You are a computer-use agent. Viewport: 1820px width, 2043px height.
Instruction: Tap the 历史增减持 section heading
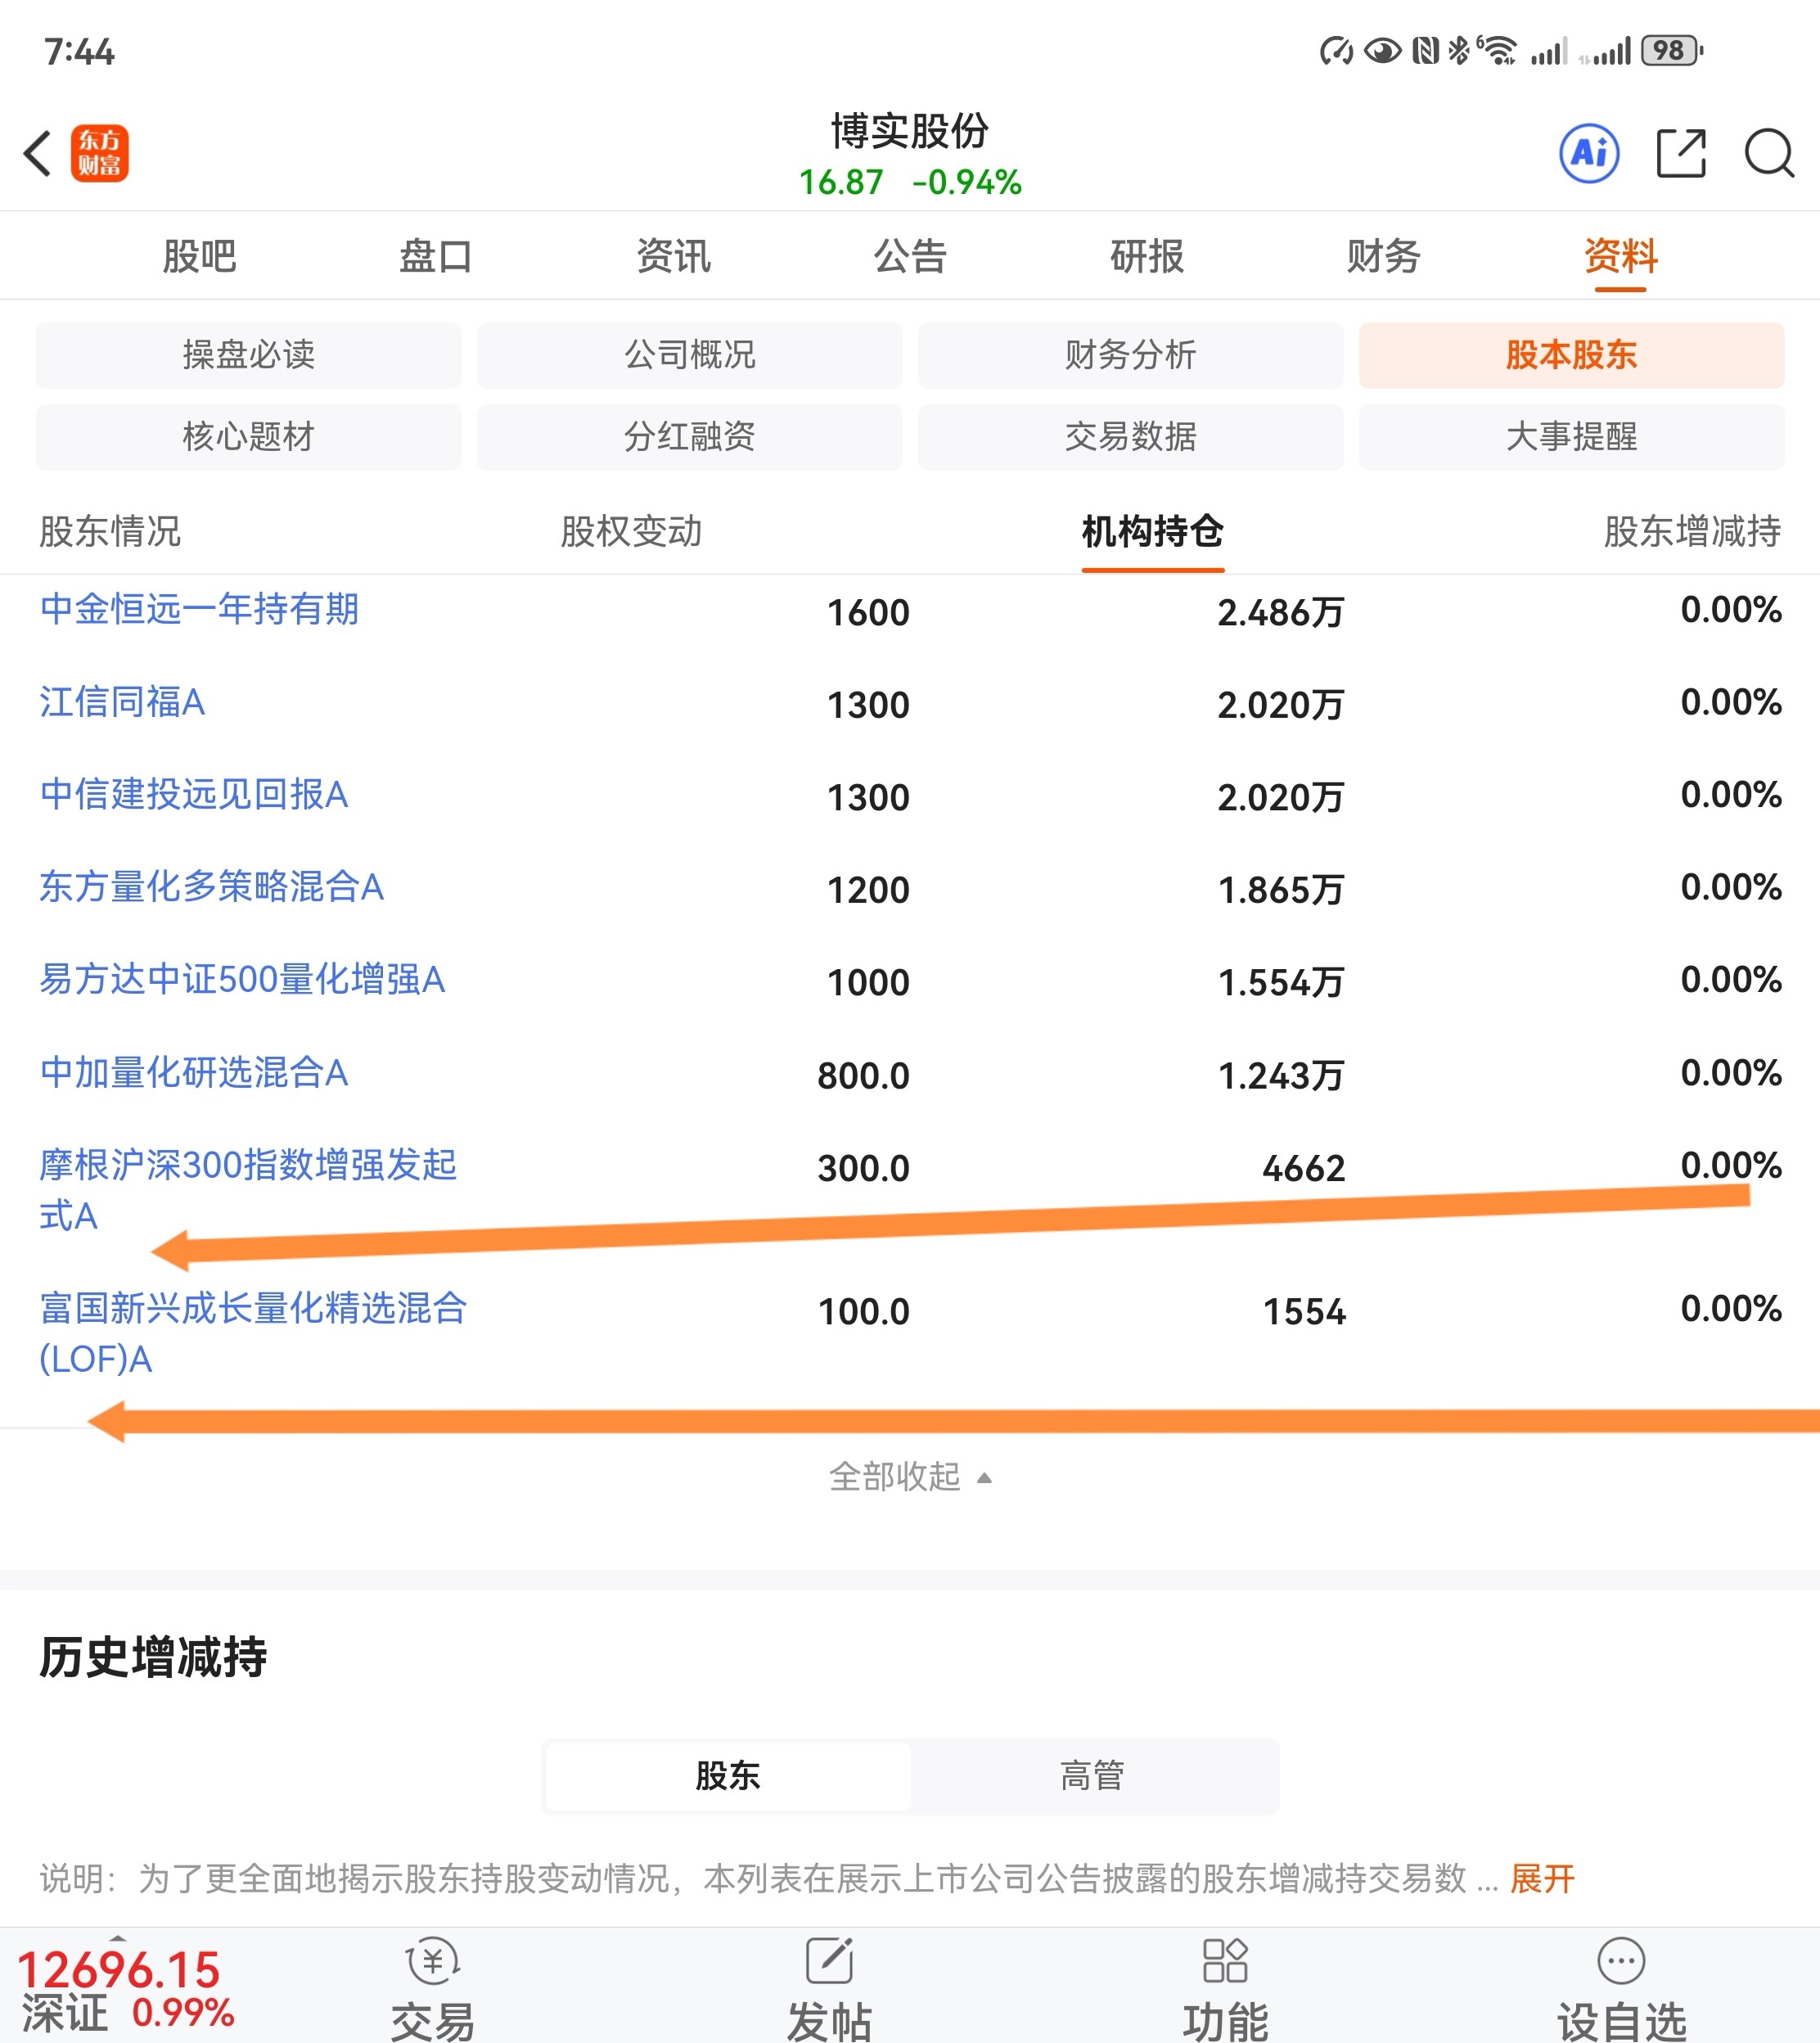click(x=153, y=1657)
